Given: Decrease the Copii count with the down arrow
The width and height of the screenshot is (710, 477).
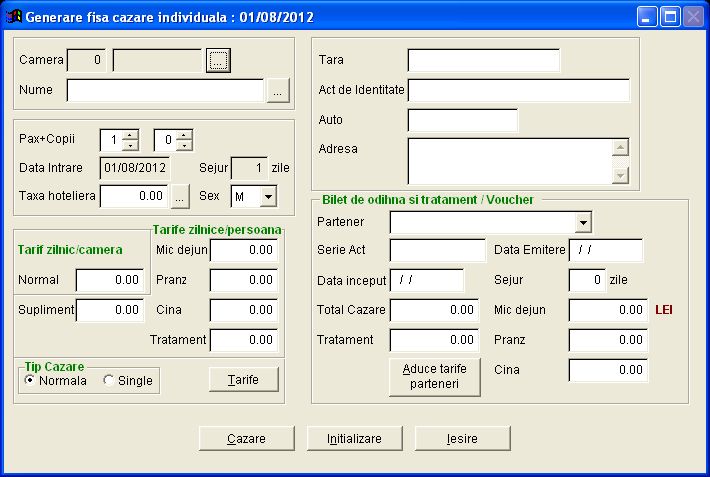Looking at the screenshot, I should [x=184, y=145].
